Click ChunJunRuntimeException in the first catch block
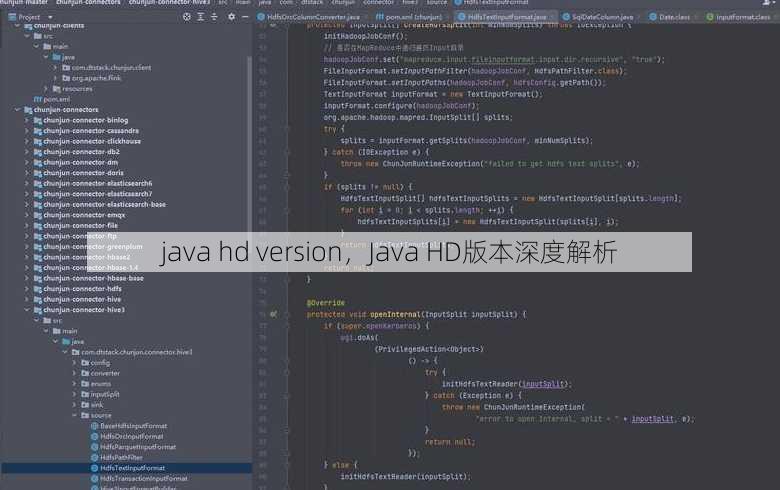Screen dimensions: 780x490 click(431, 164)
